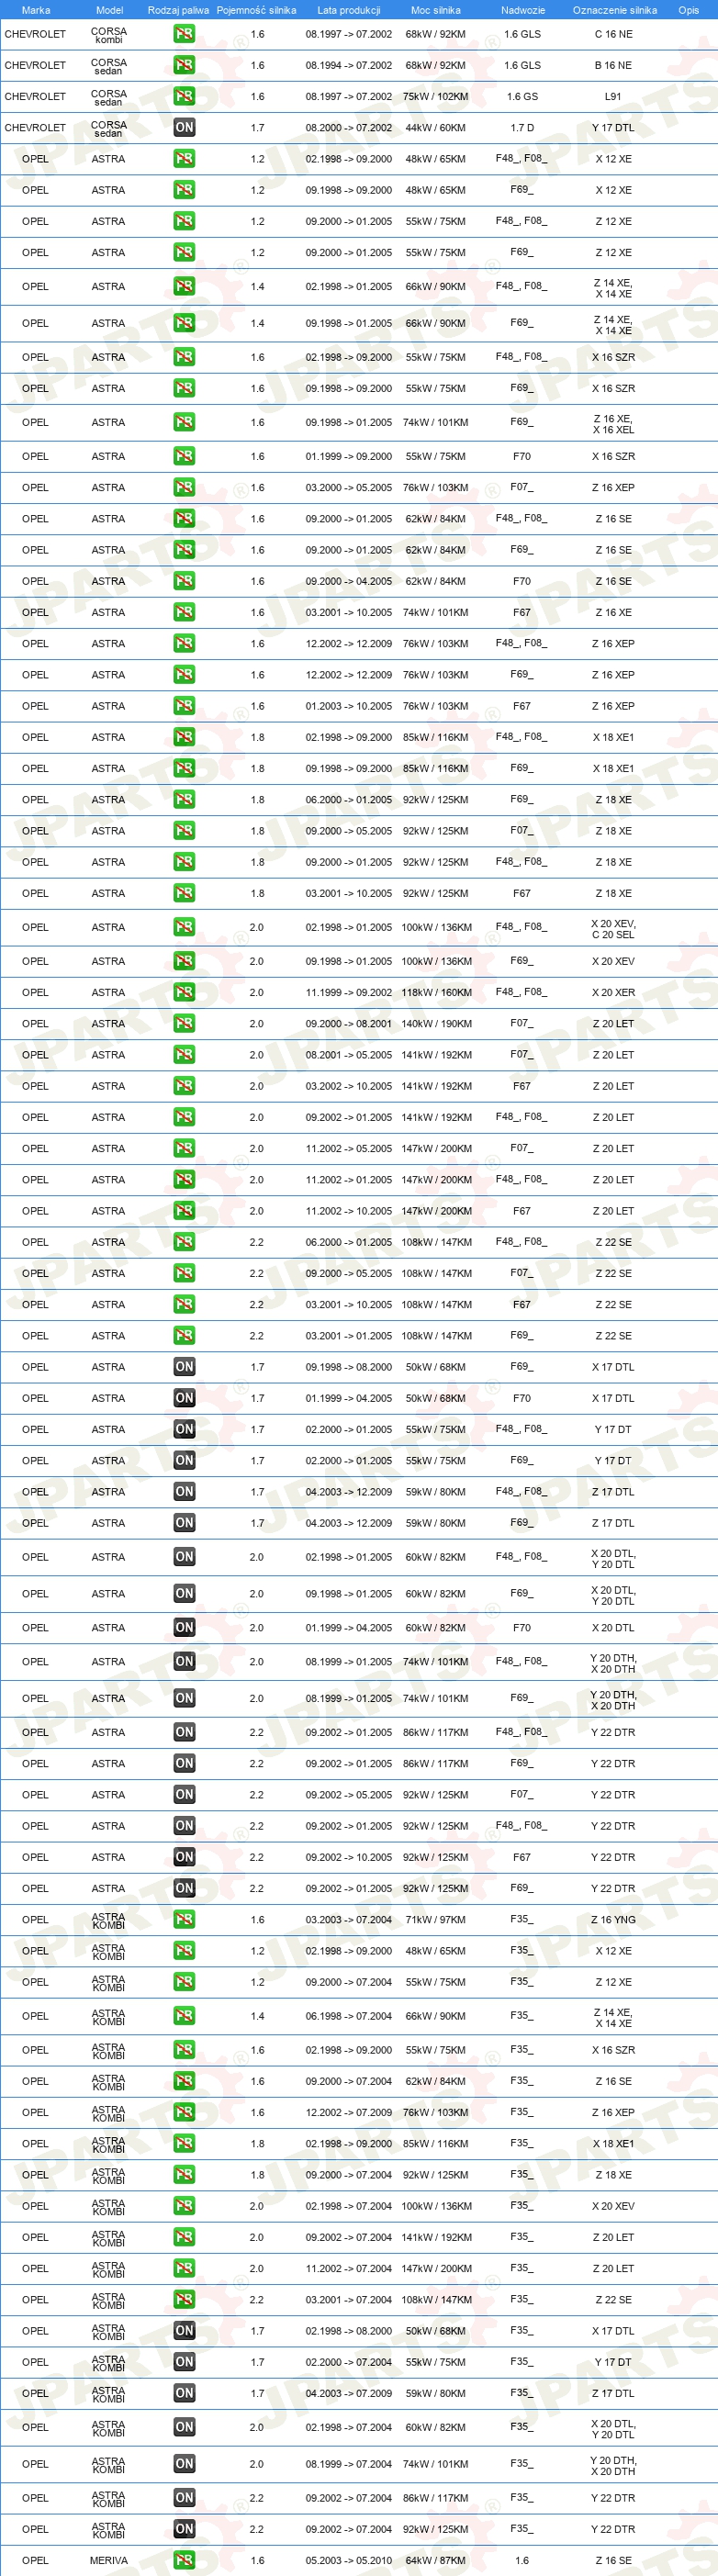The image size is (718, 2576).
Task: Select production years 05.2003 -> 05.2010
Action: (349, 2561)
